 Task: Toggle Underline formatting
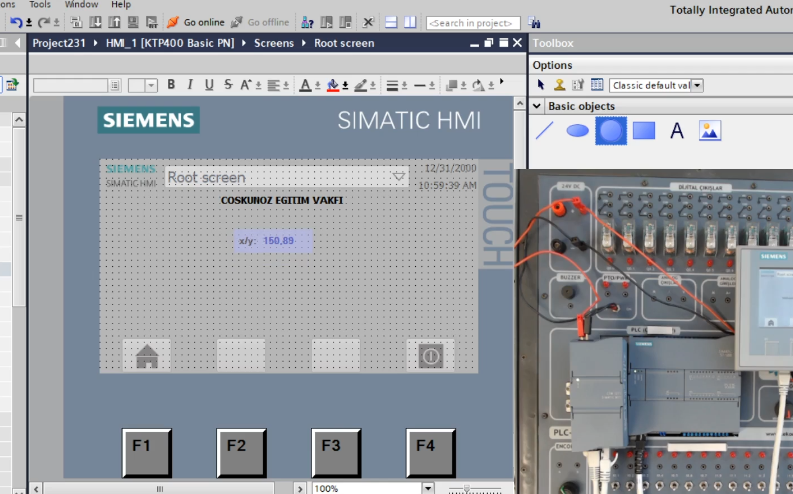click(x=209, y=84)
